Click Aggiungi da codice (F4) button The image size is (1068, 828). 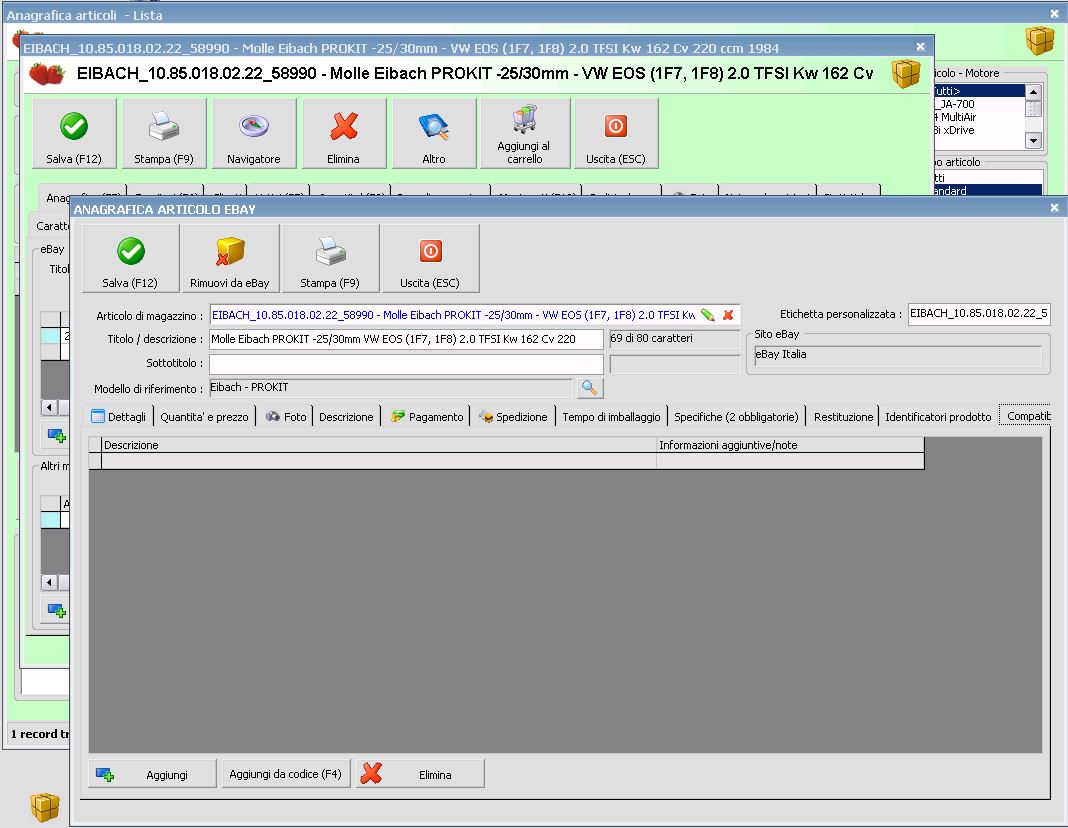[x=285, y=774]
